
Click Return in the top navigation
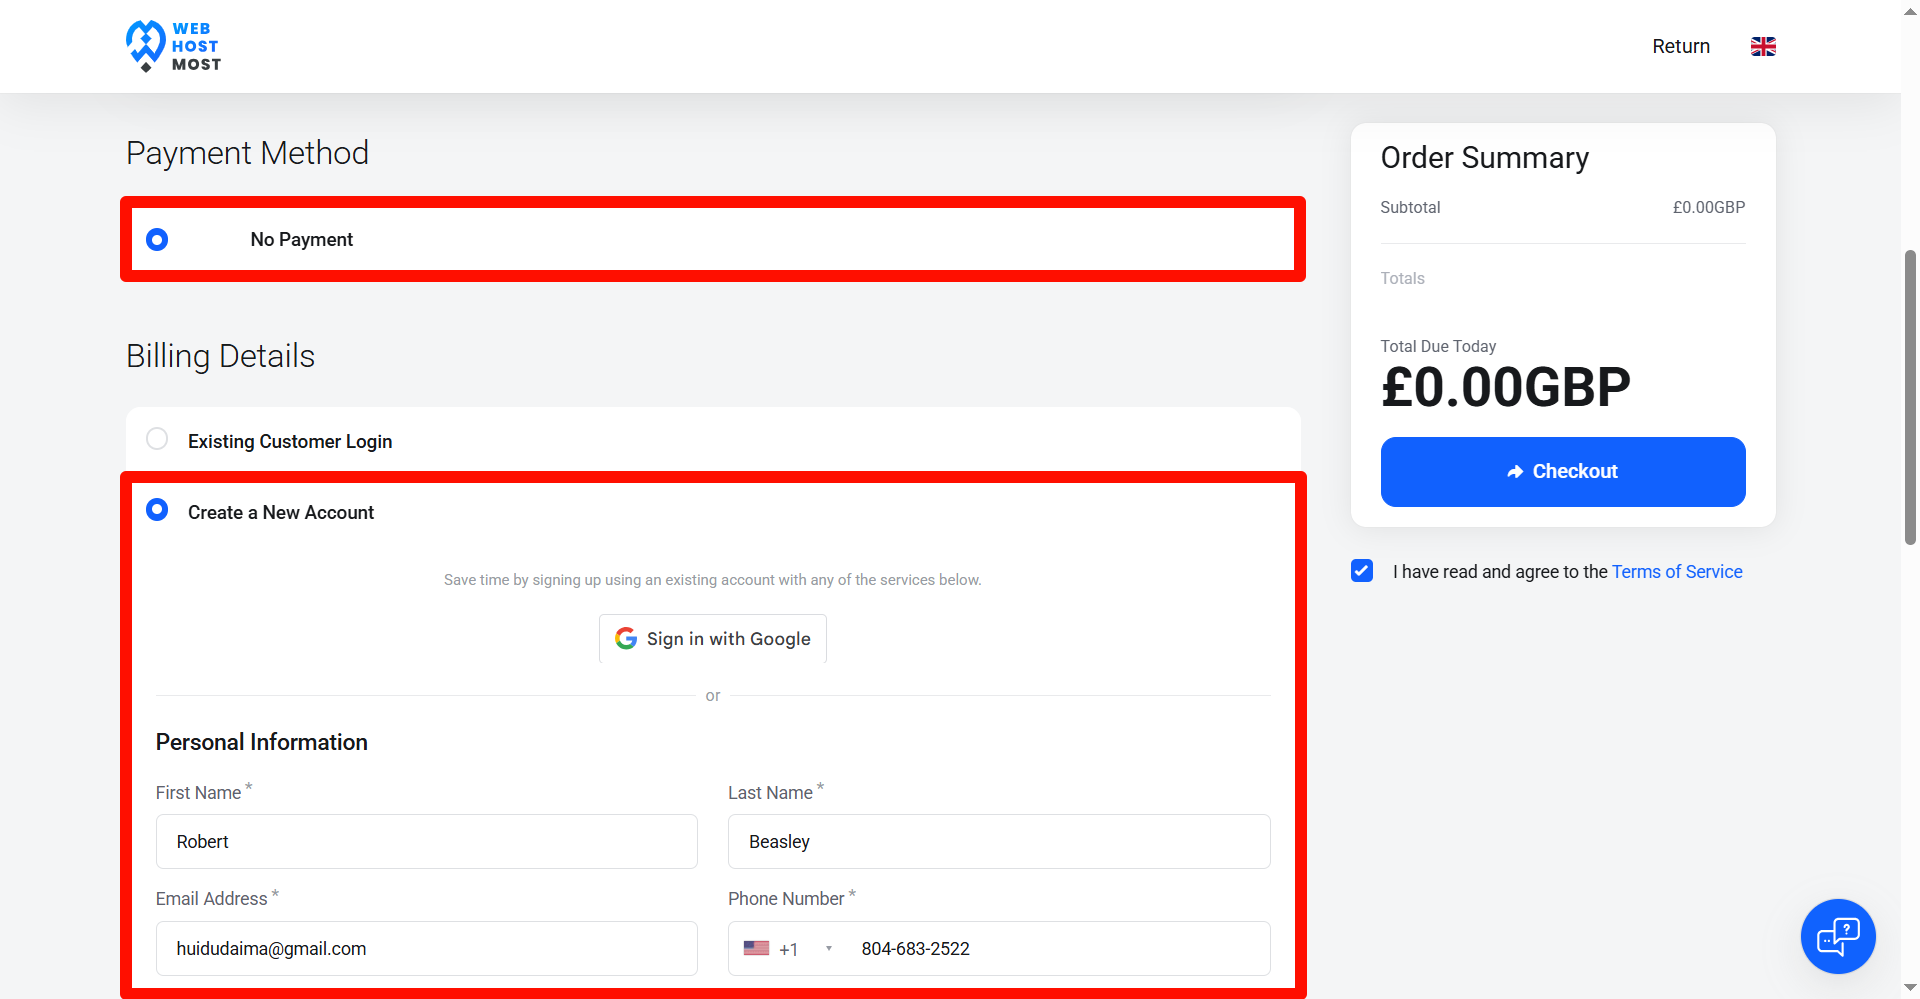1681,46
